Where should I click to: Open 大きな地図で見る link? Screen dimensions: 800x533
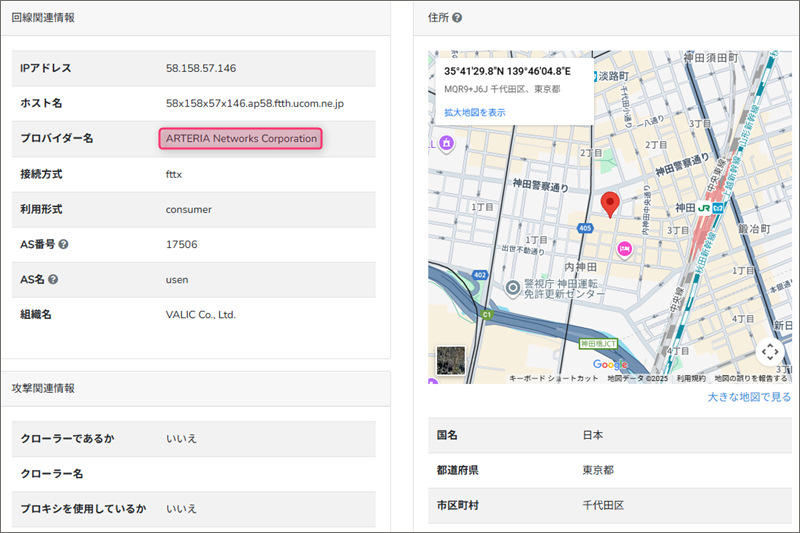point(749,397)
